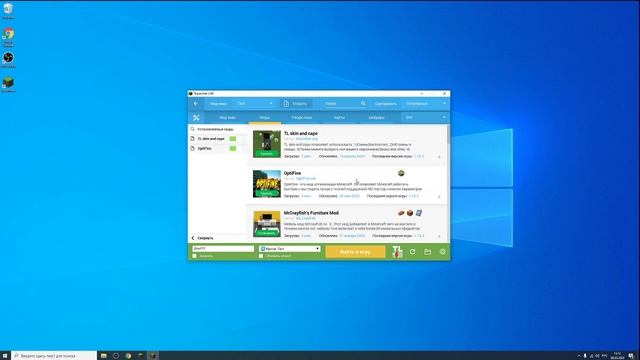The image size is (640, 360).
Task: Open the Windows Start menu
Action: tap(5, 356)
